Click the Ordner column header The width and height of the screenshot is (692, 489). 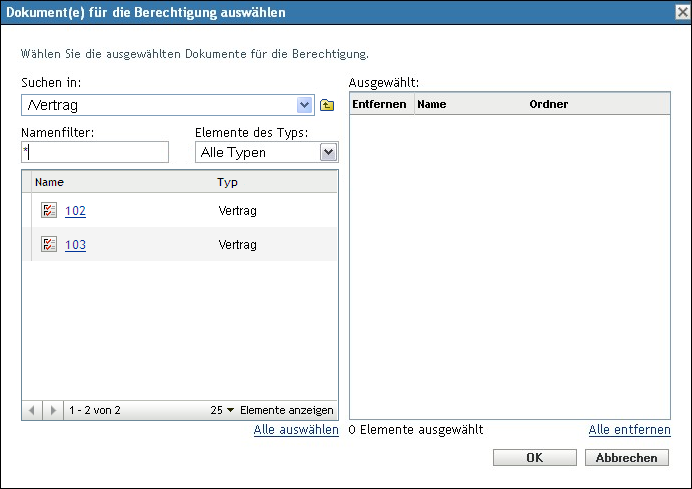pyautogui.click(x=548, y=103)
